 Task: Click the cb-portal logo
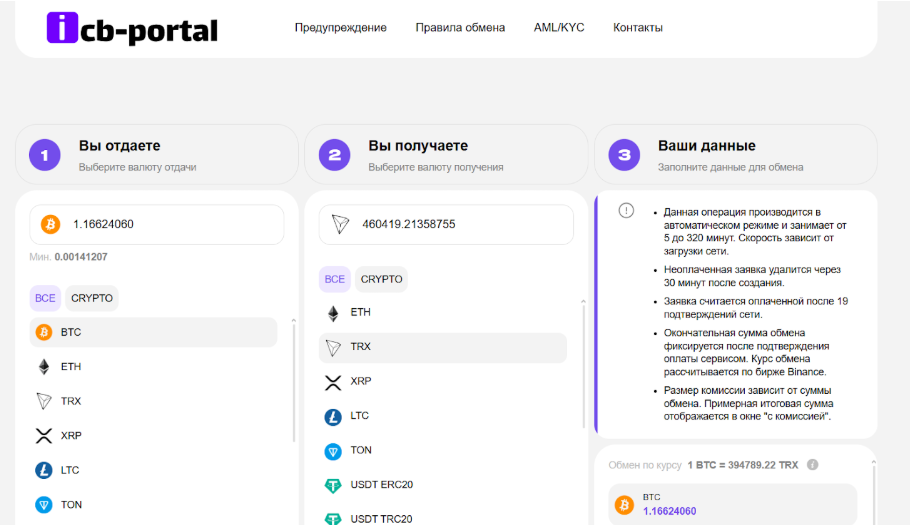tap(132, 28)
